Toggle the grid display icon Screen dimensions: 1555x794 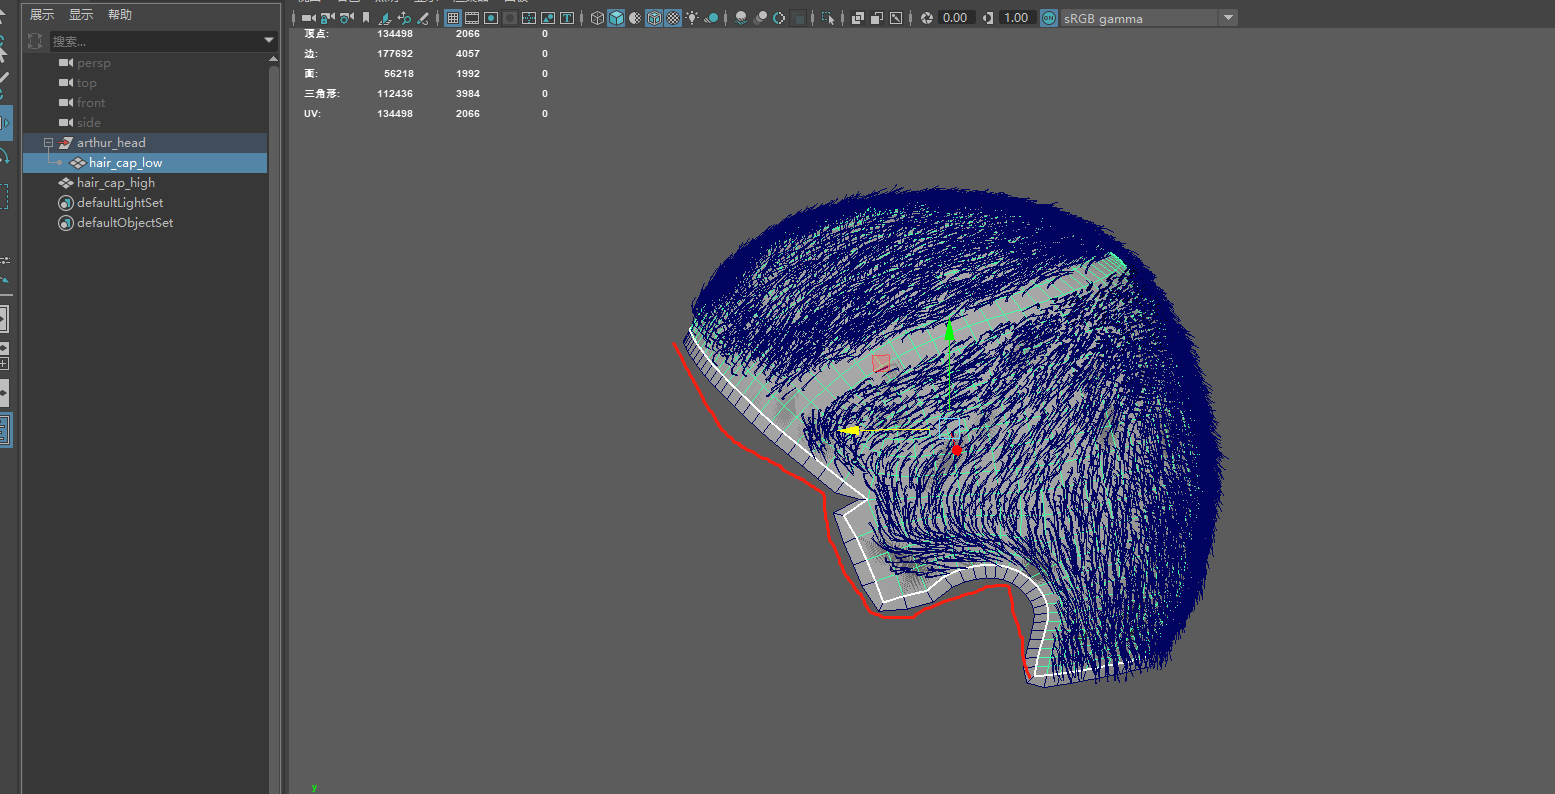coord(454,17)
